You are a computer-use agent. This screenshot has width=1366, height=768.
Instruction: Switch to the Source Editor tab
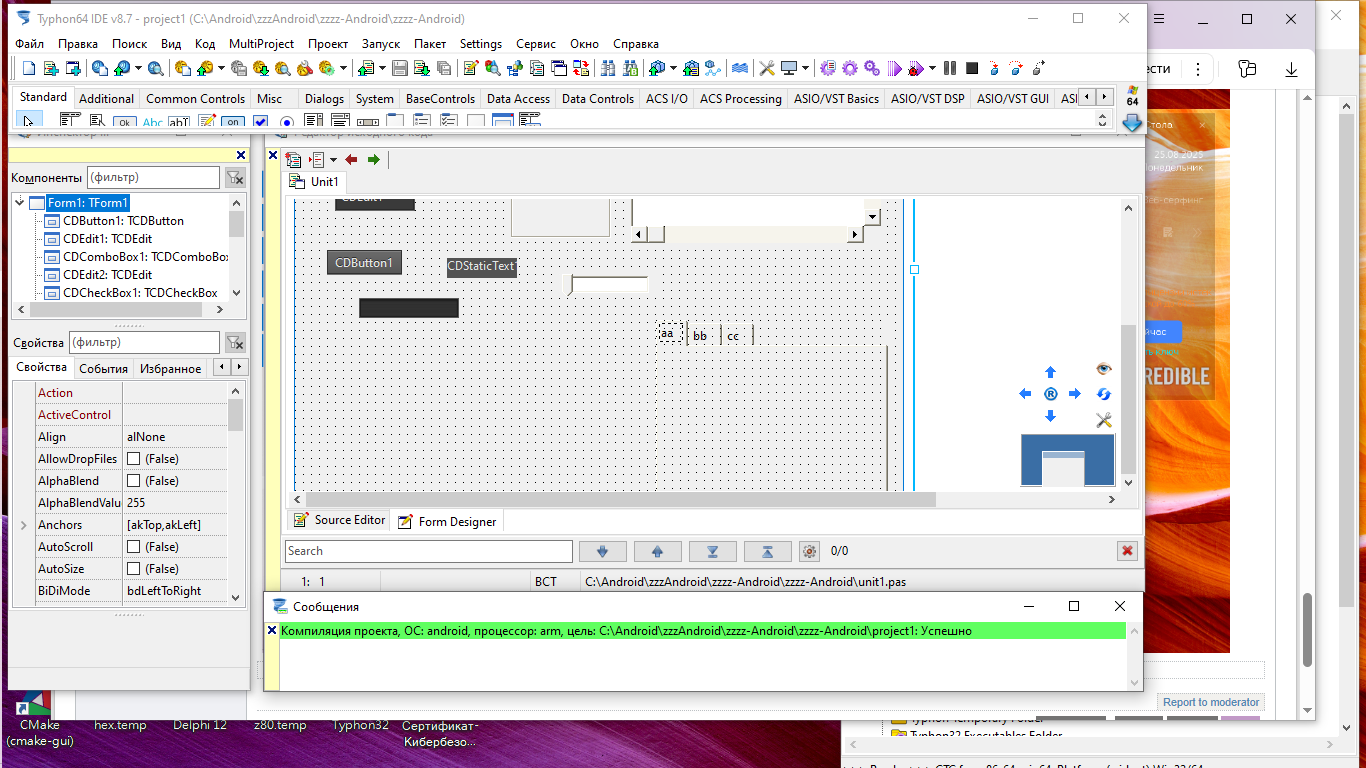click(338, 520)
